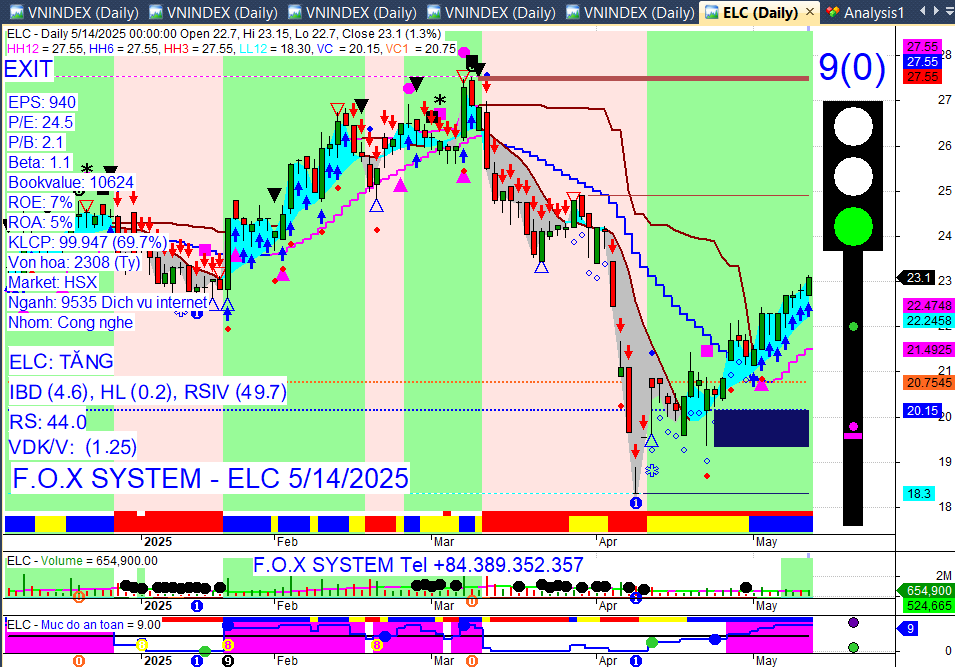Click the middle white light of traffic signal
This screenshot has height=667, width=955.
853,176
